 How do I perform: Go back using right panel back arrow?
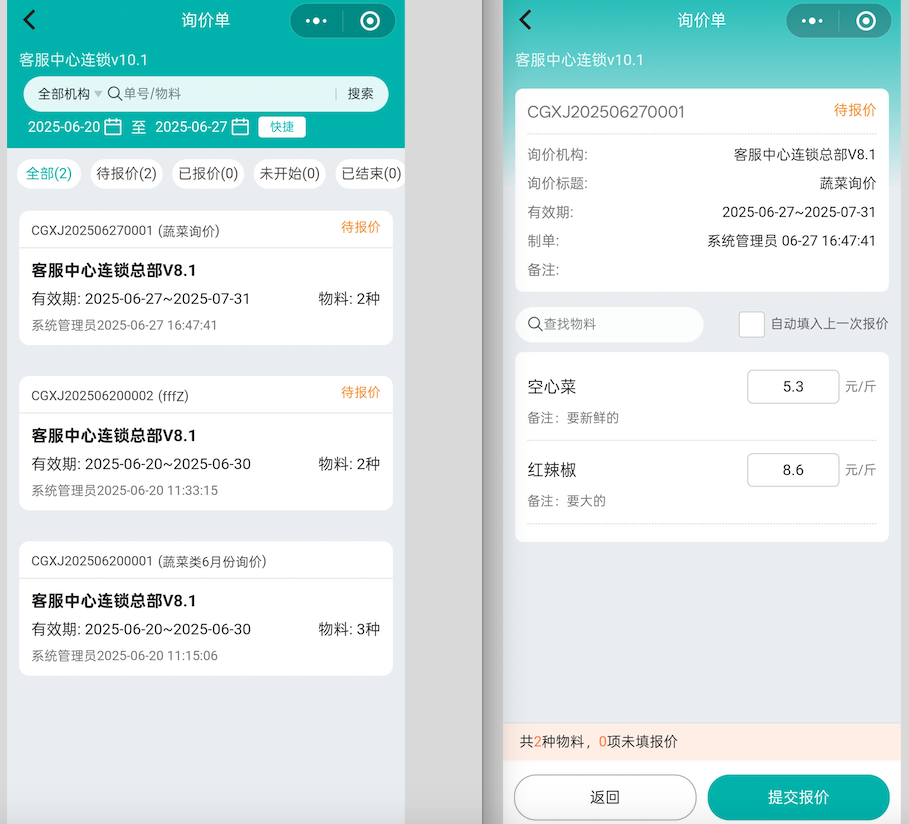coord(526,20)
